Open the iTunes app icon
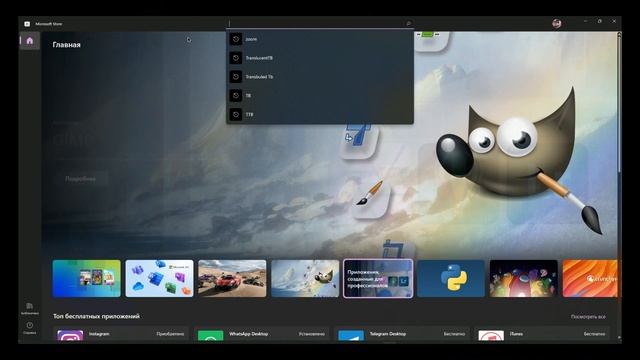The width and height of the screenshot is (640, 360). click(491, 335)
